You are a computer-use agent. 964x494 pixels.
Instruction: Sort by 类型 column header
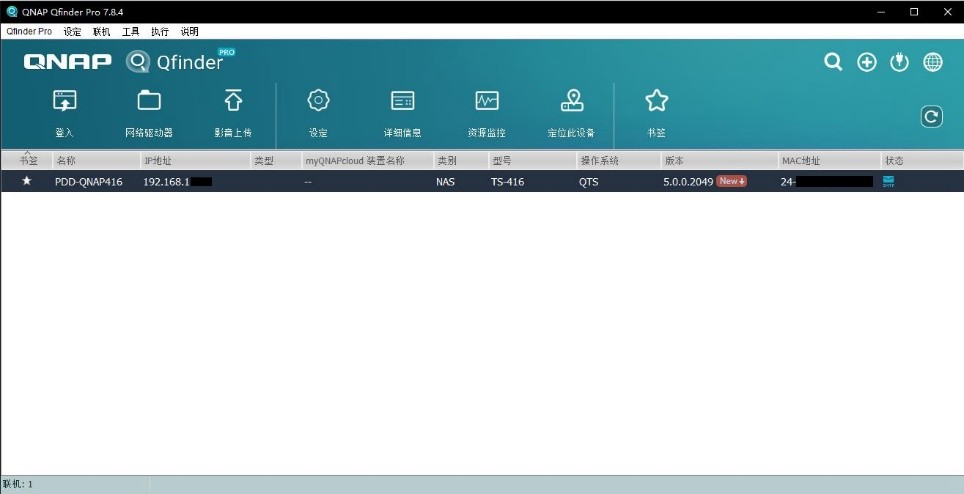(277, 160)
